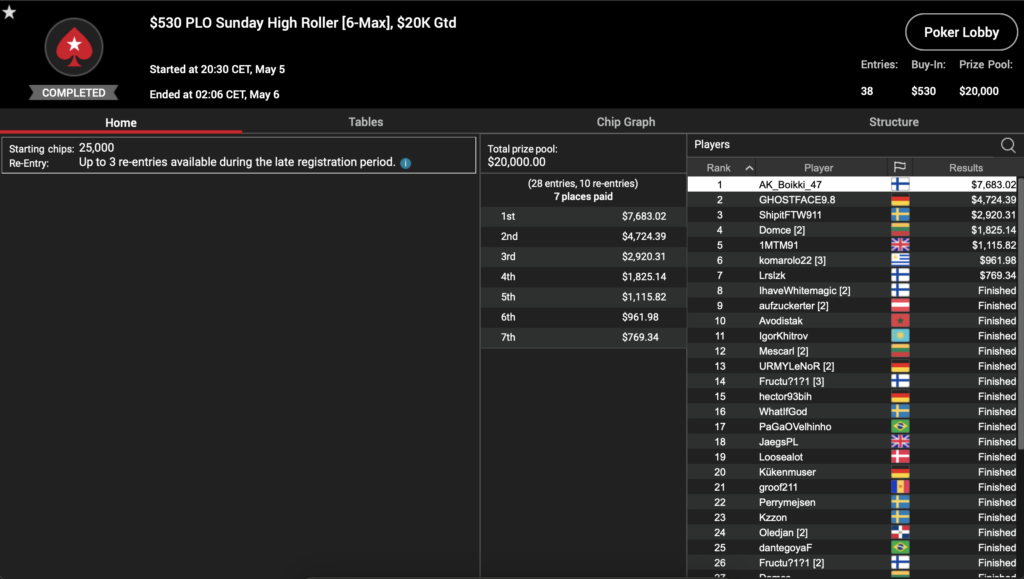1024x579 pixels.
Task: Click the re-entry info icon
Action: [406, 163]
